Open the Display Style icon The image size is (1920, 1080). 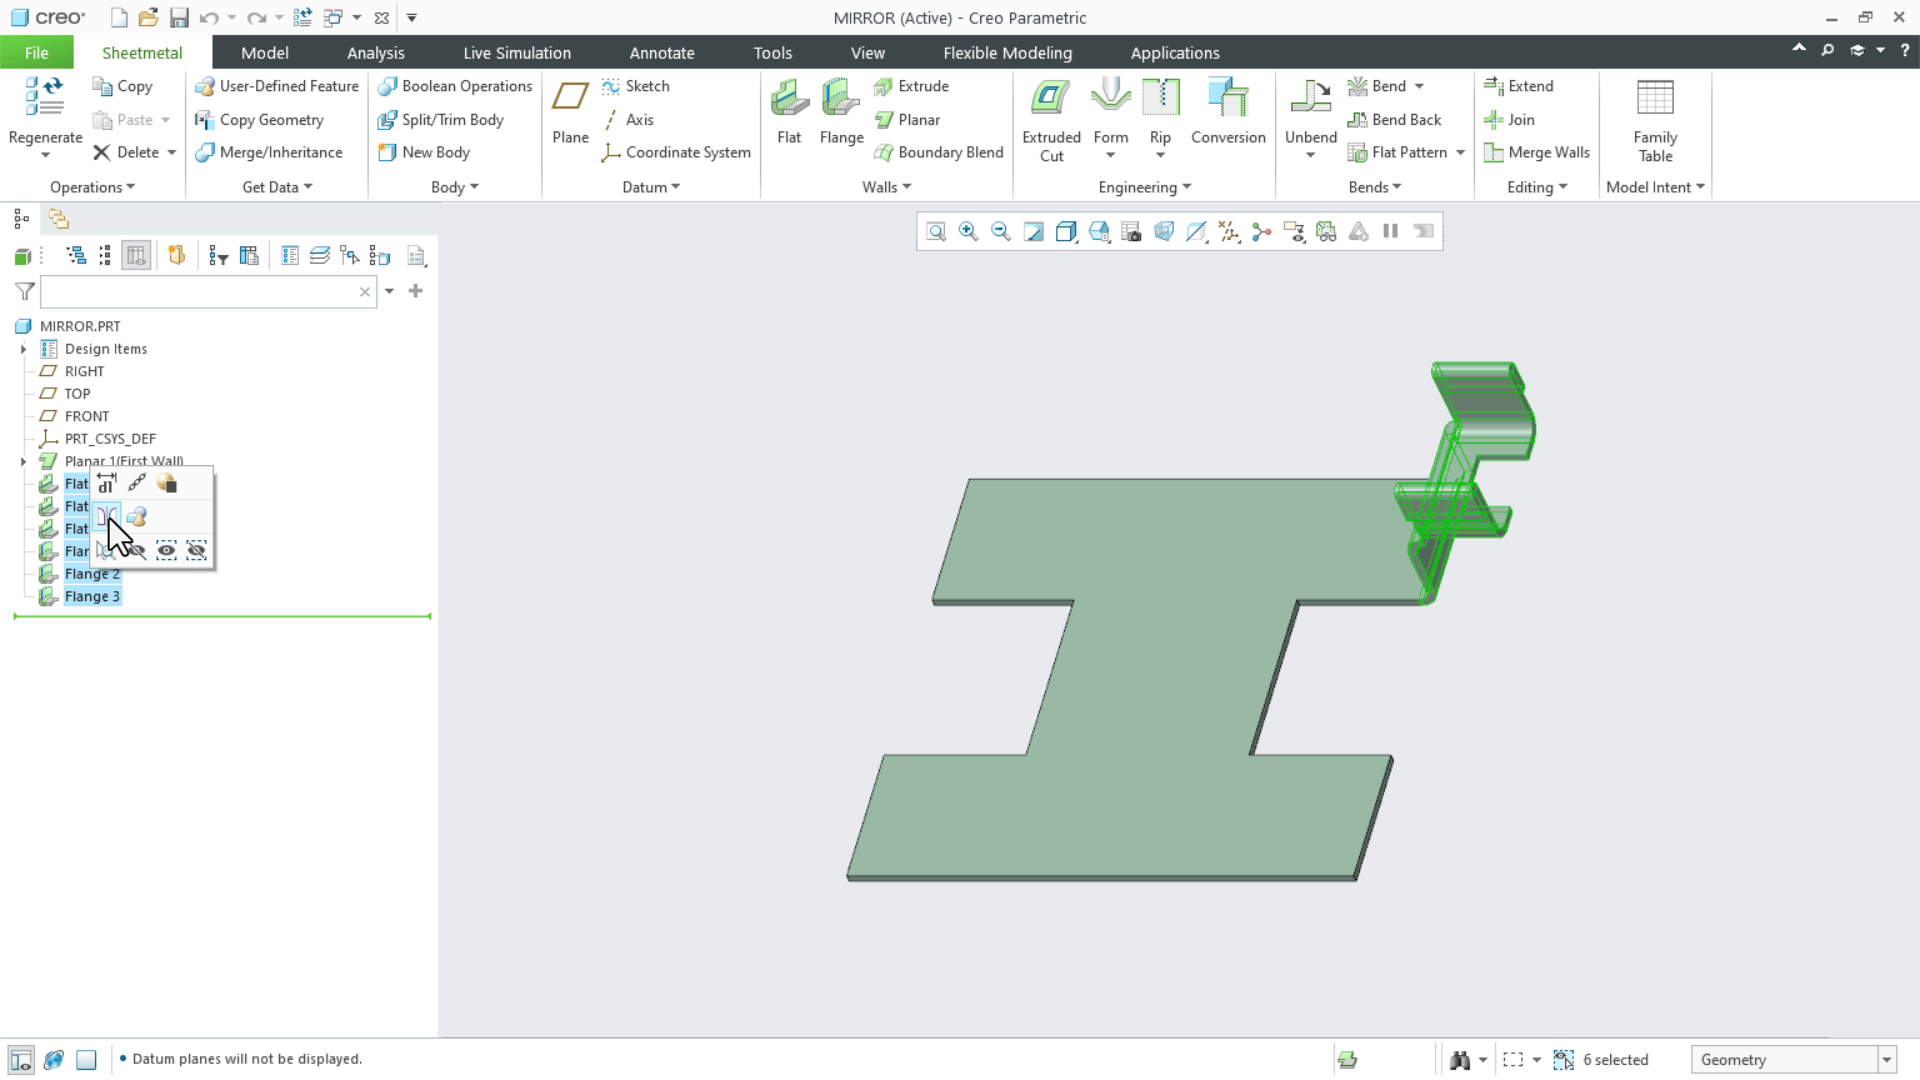(1066, 232)
